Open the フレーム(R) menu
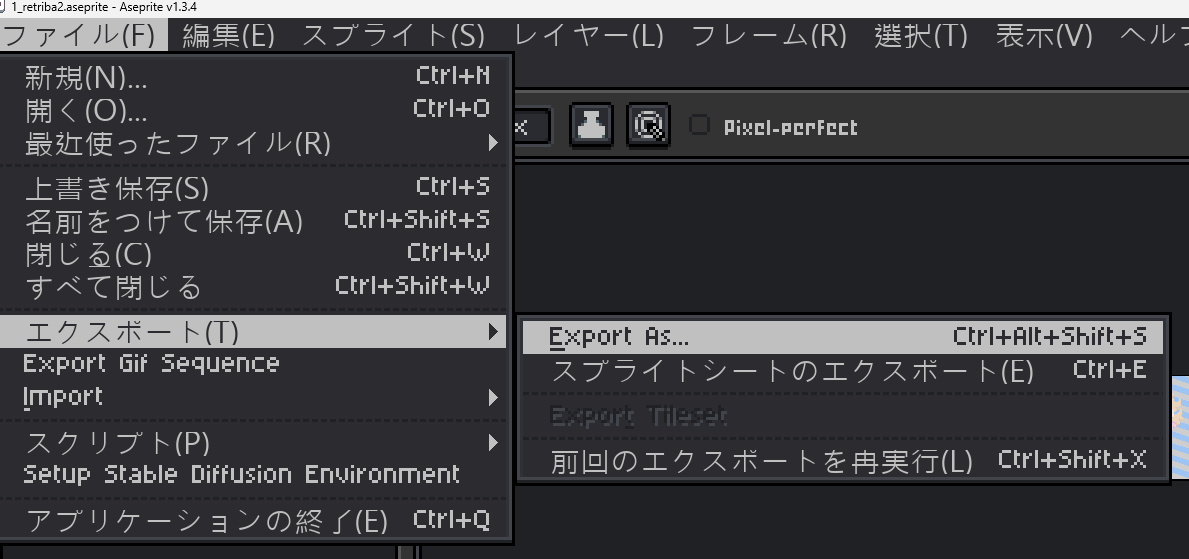The image size is (1189, 559). (x=769, y=35)
